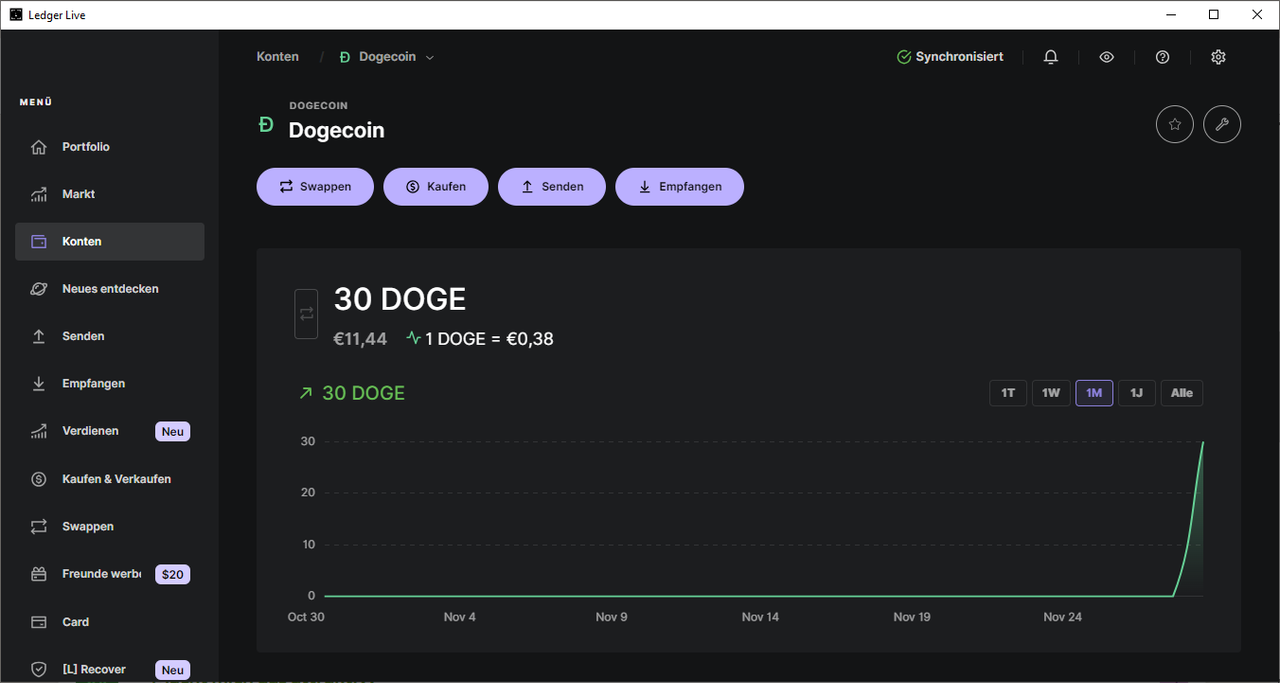Go back to Konten via breadcrumb
This screenshot has width=1280, height=683.
tap(278, 57)
